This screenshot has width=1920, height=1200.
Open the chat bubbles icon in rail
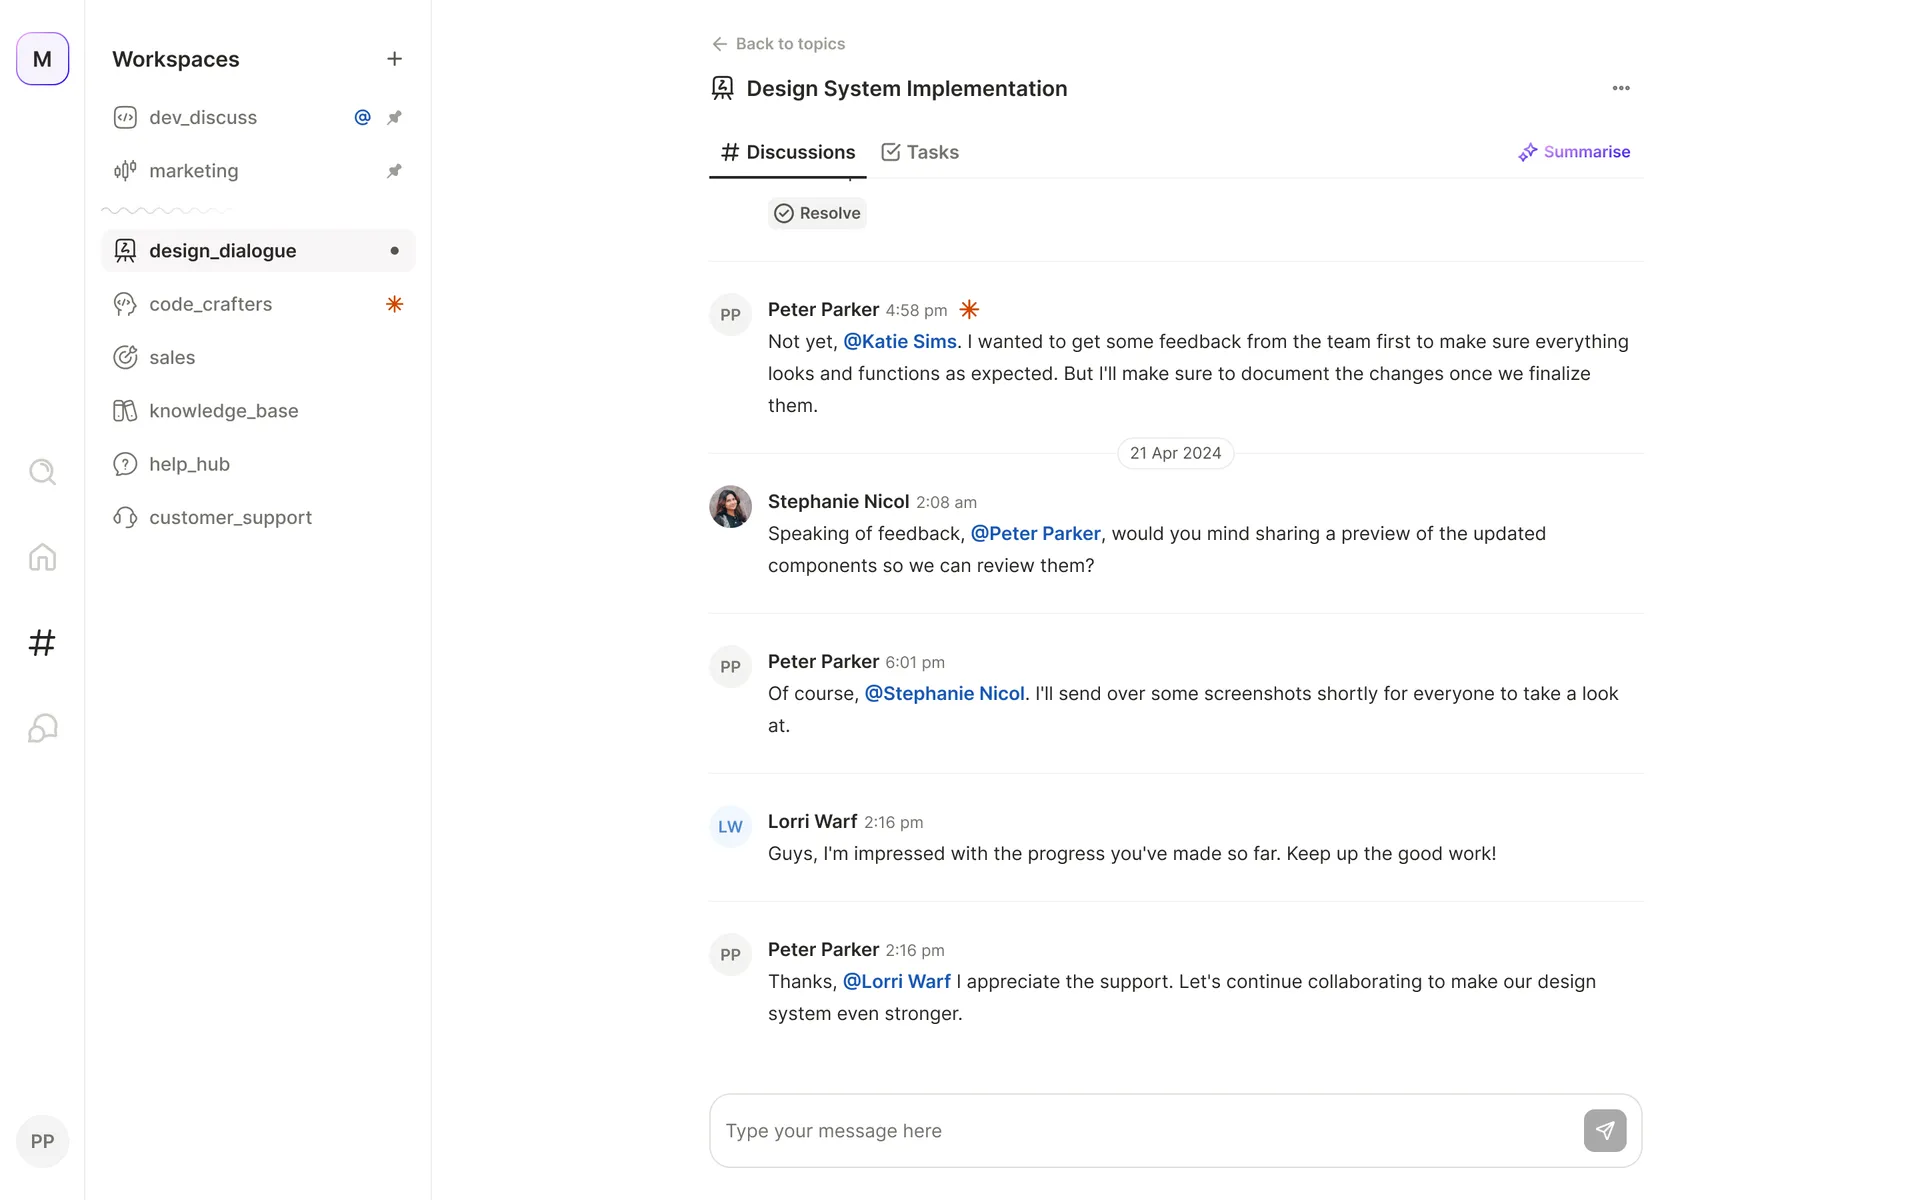[42, 728]
